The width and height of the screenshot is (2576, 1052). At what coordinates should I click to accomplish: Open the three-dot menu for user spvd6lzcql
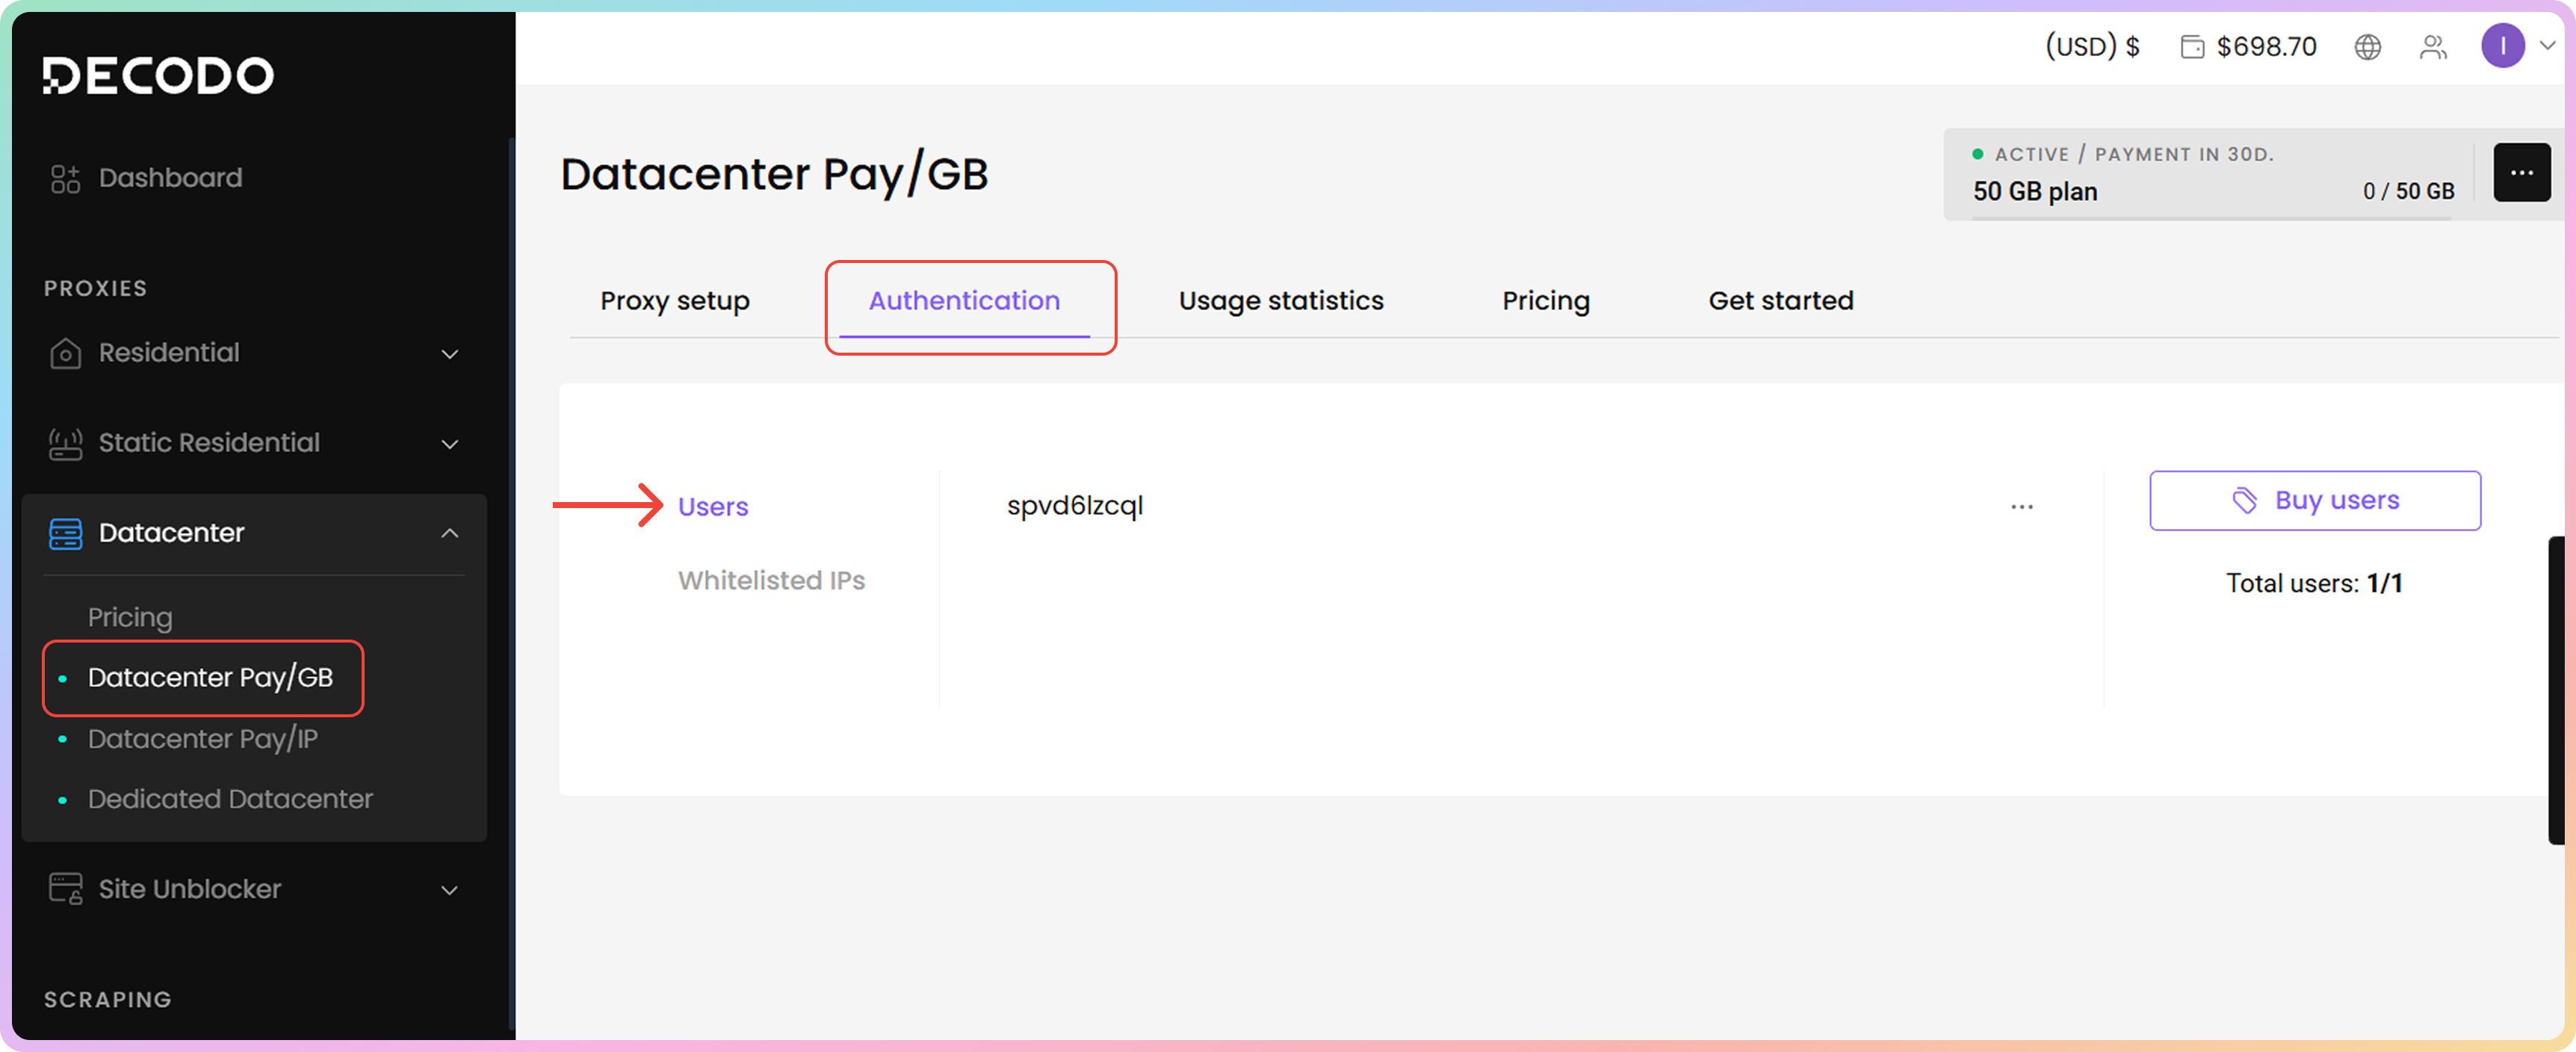pos(2021,507)
